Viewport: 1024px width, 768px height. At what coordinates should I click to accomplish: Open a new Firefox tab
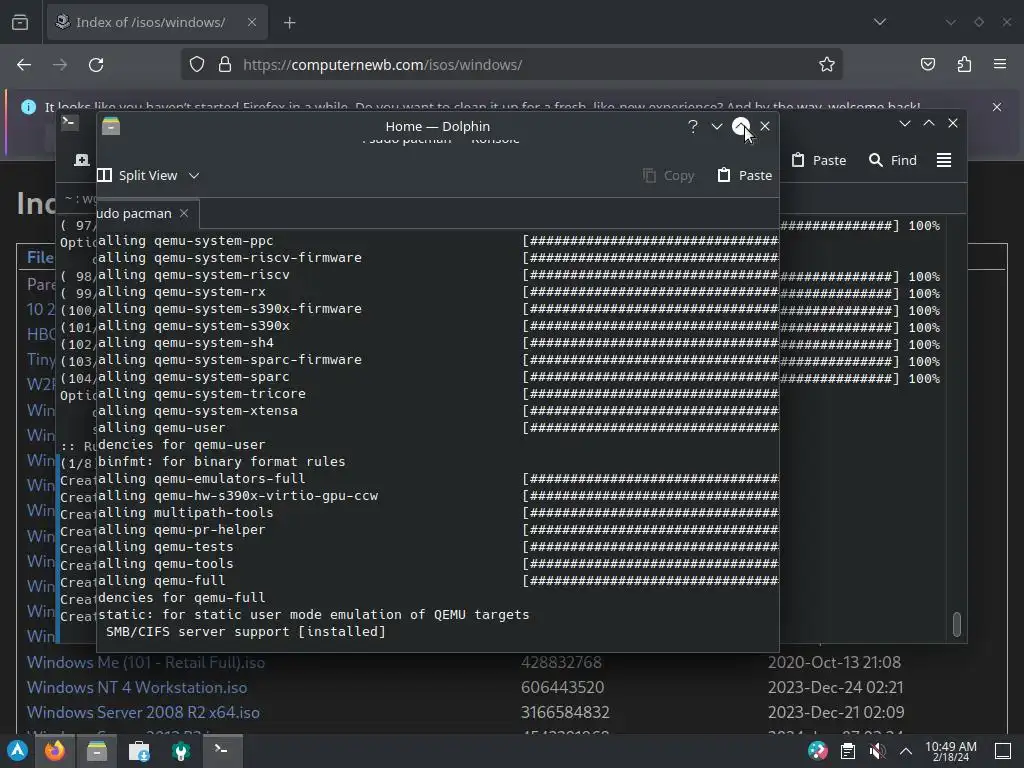289,23
